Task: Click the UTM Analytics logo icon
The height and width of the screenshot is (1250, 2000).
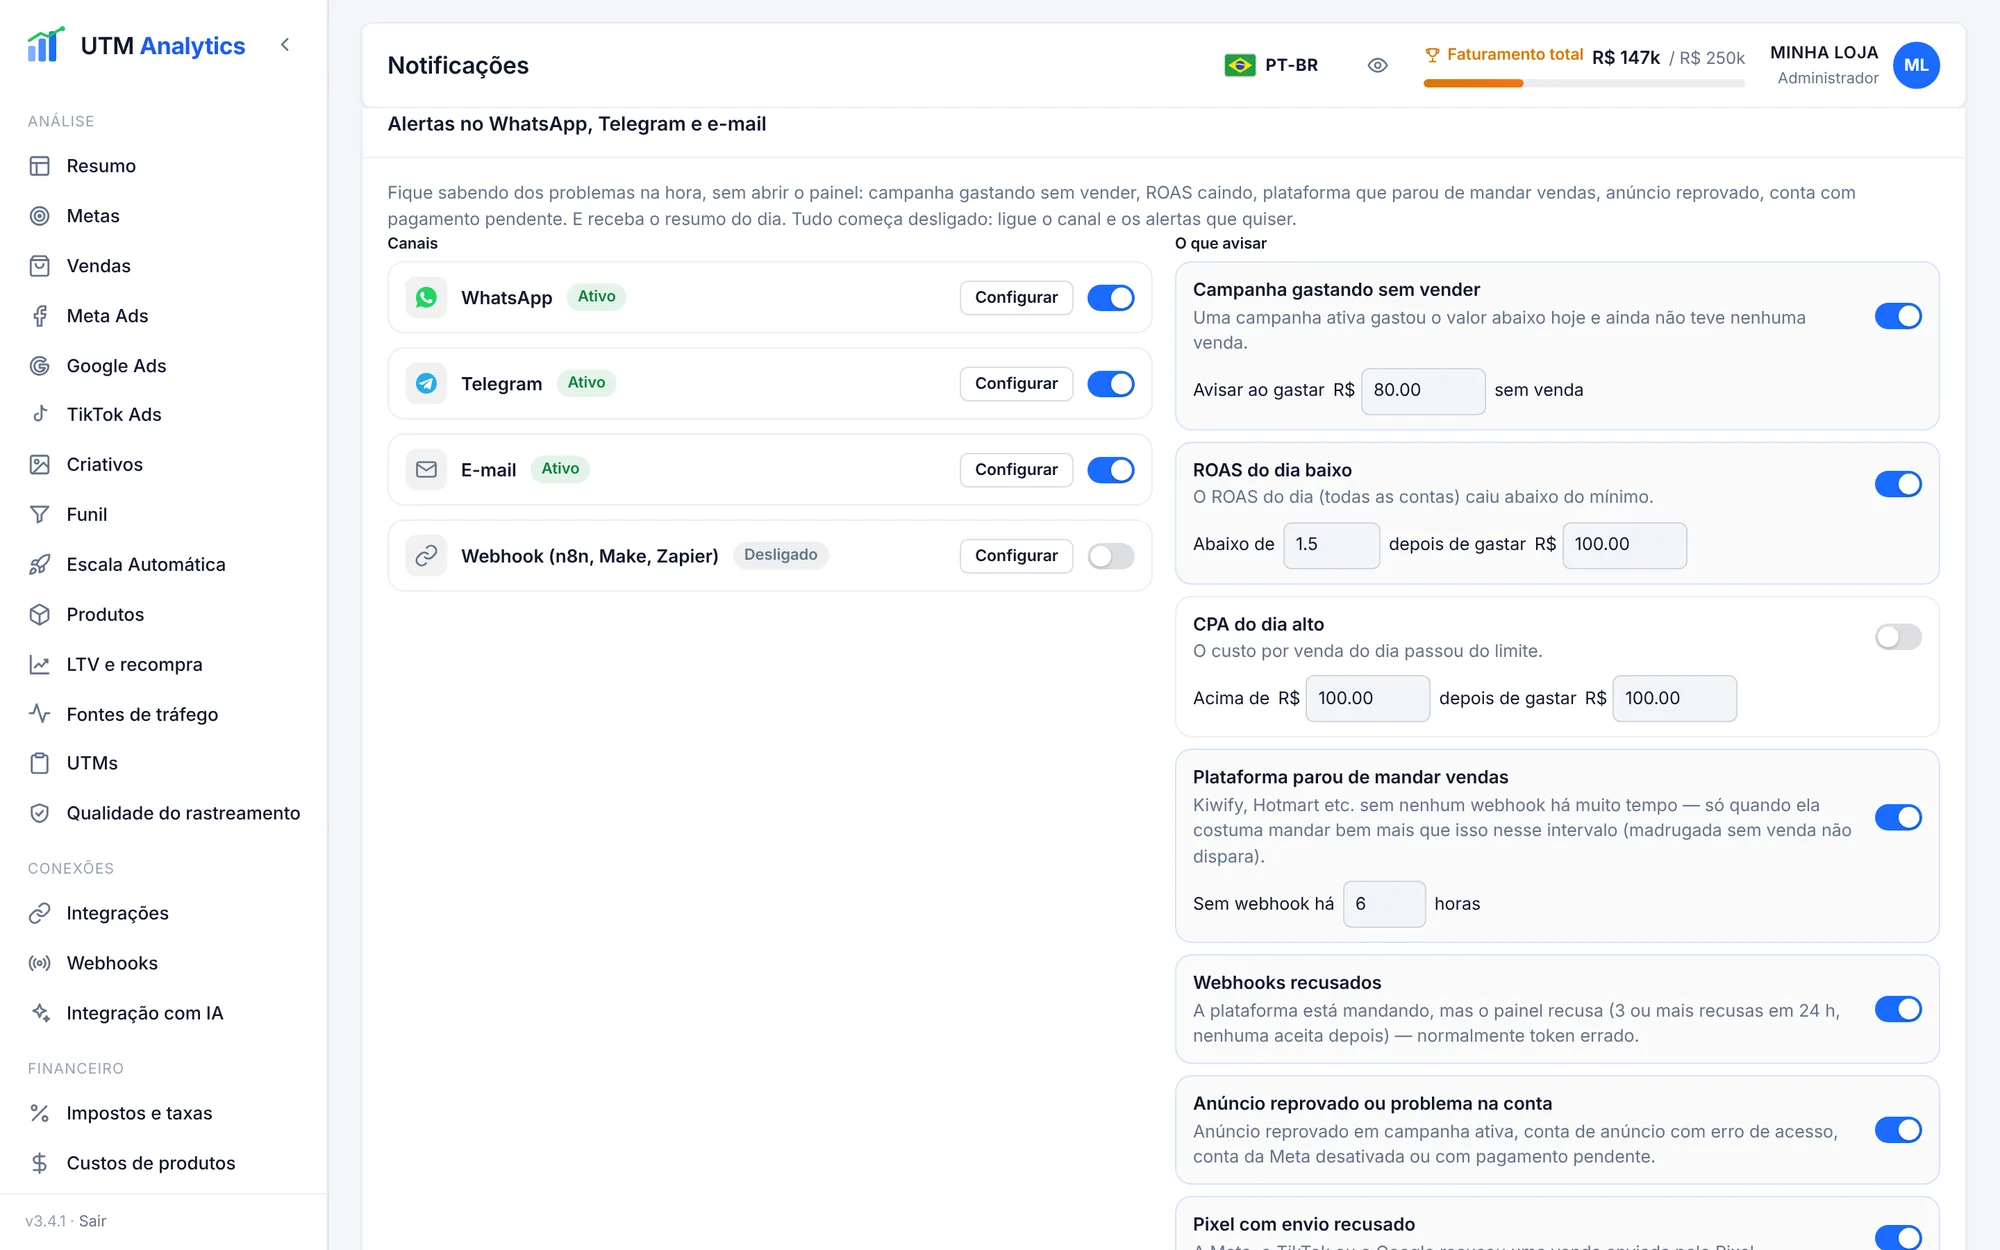Action: (45, 45)
